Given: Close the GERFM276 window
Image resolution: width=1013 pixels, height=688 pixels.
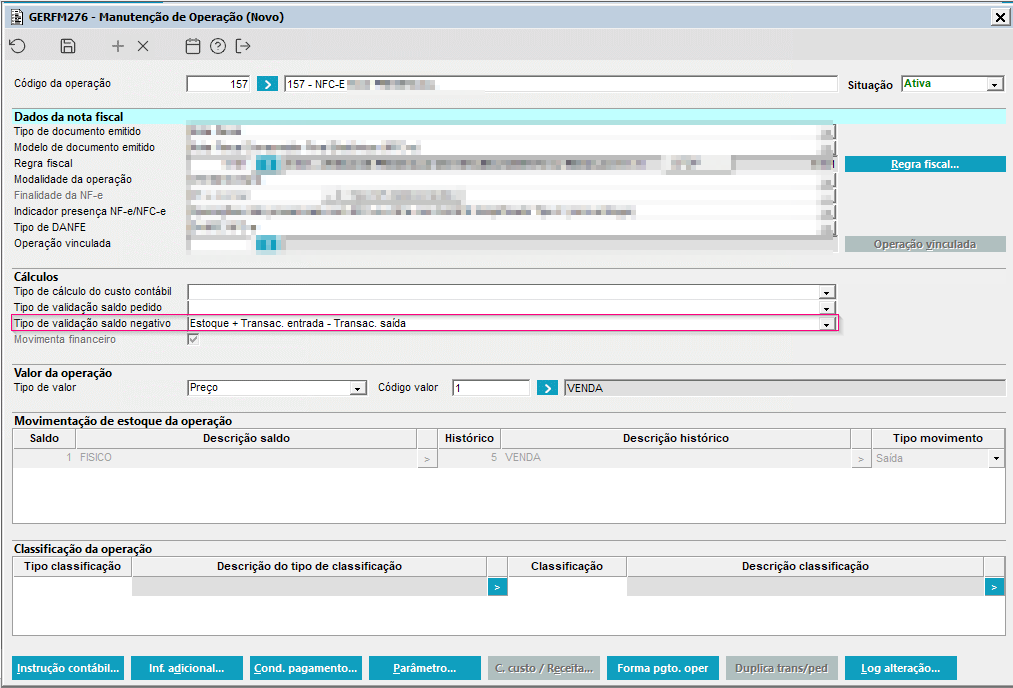Looking at the screenshot, I should coord(999,17).
